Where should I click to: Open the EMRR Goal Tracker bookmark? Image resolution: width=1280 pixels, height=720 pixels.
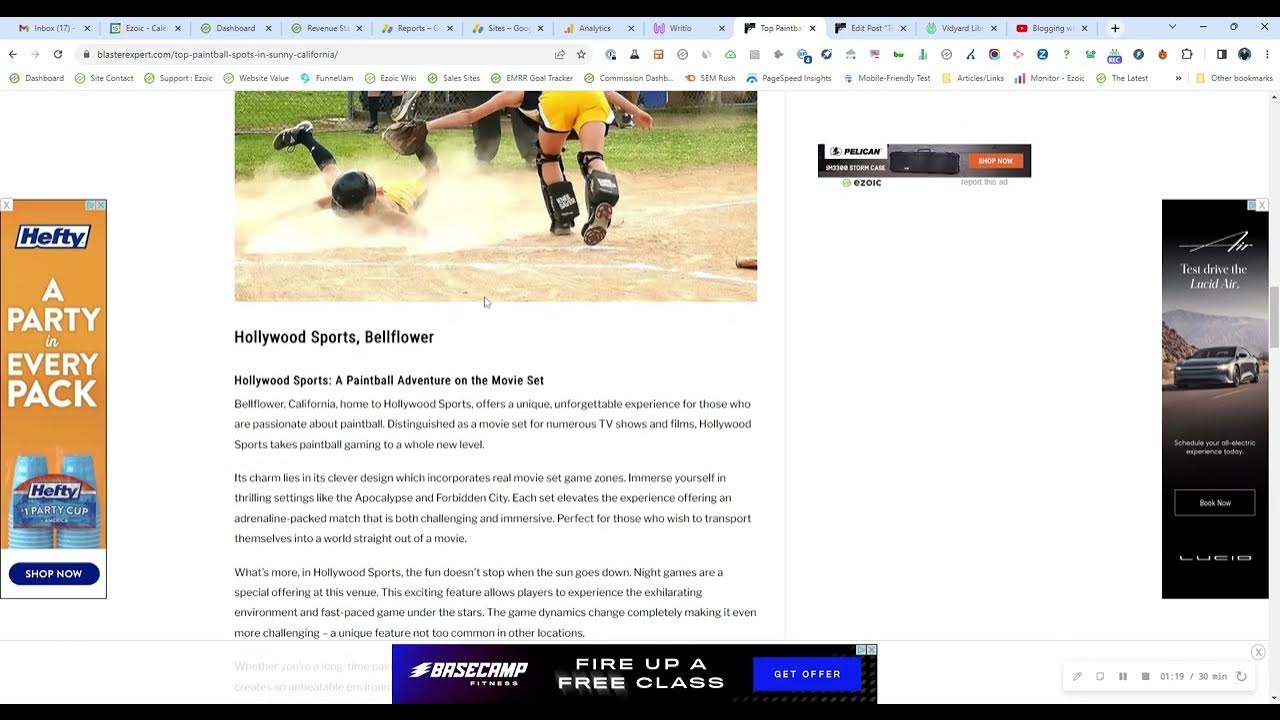(x=531, y=78)
